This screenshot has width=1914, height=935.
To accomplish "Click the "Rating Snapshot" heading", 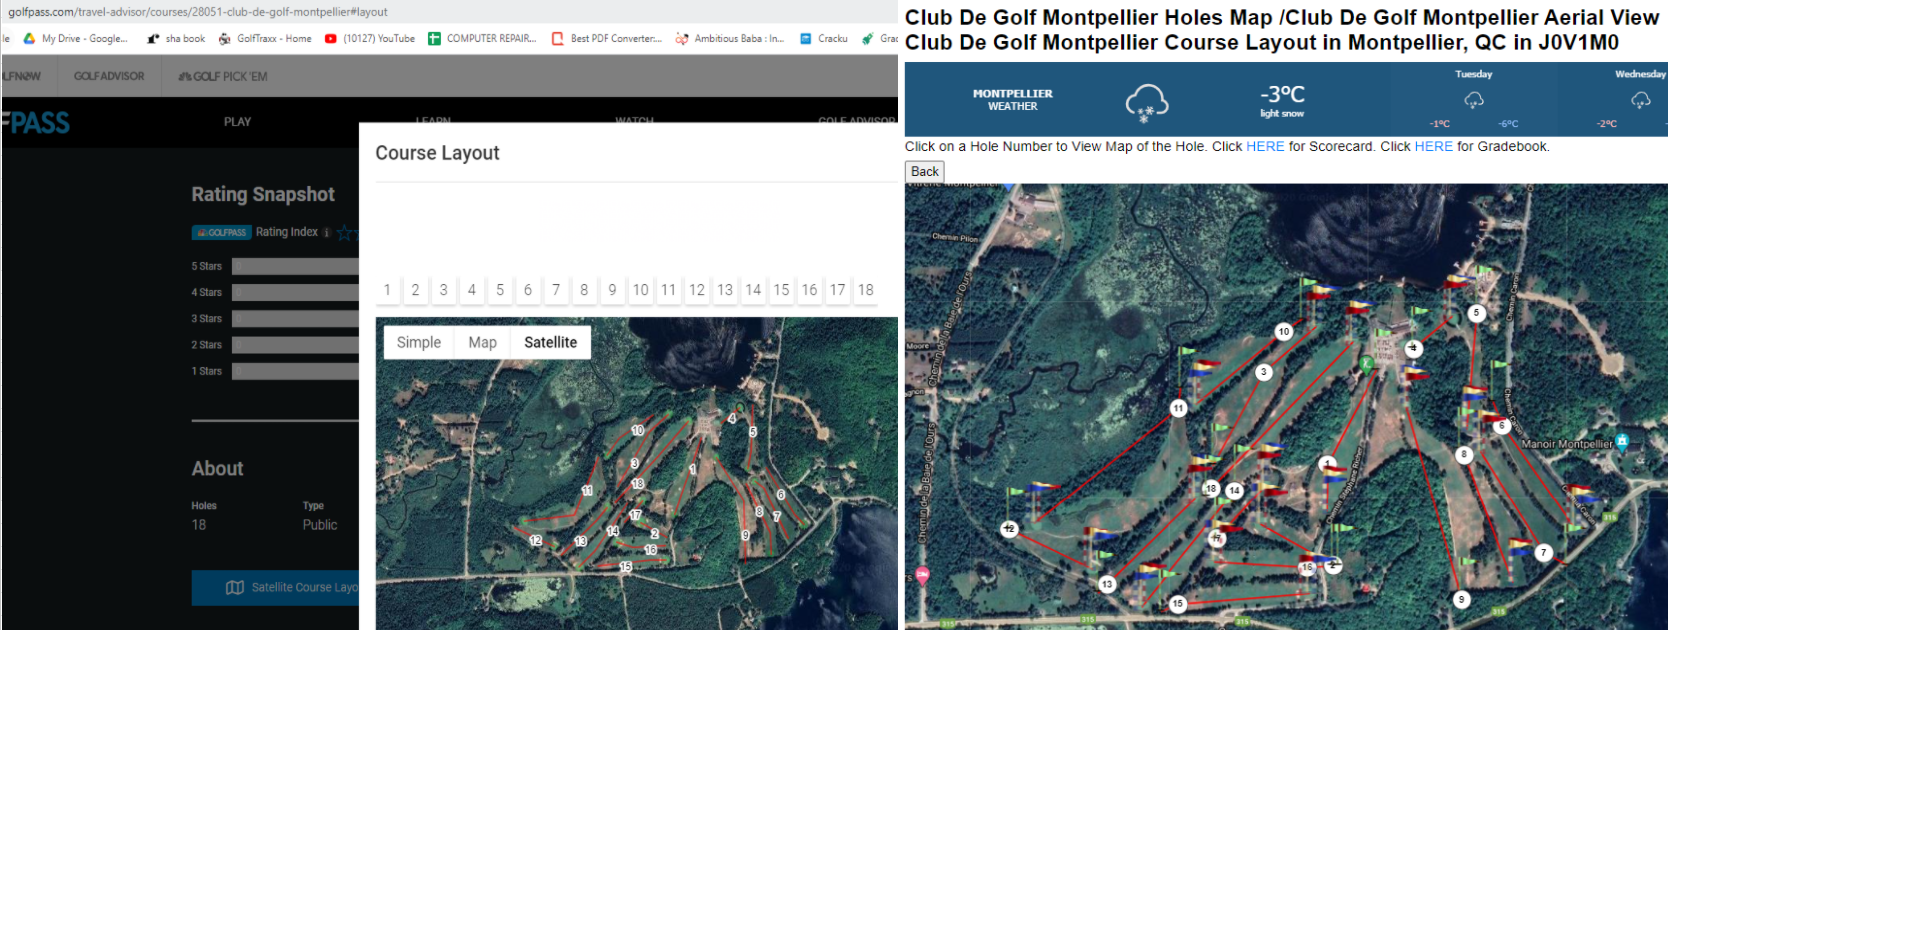I will [263, 195].
